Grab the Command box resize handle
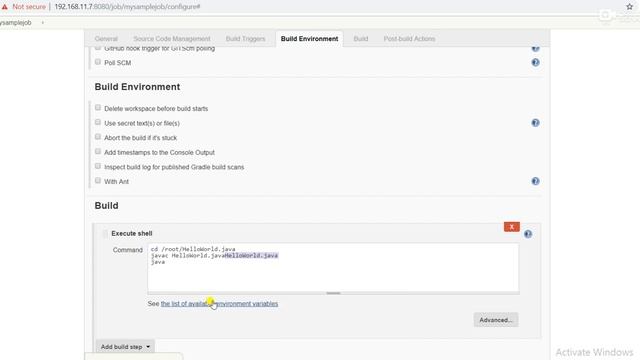Viewport: 640px width, 360px height. click(333, 293)
